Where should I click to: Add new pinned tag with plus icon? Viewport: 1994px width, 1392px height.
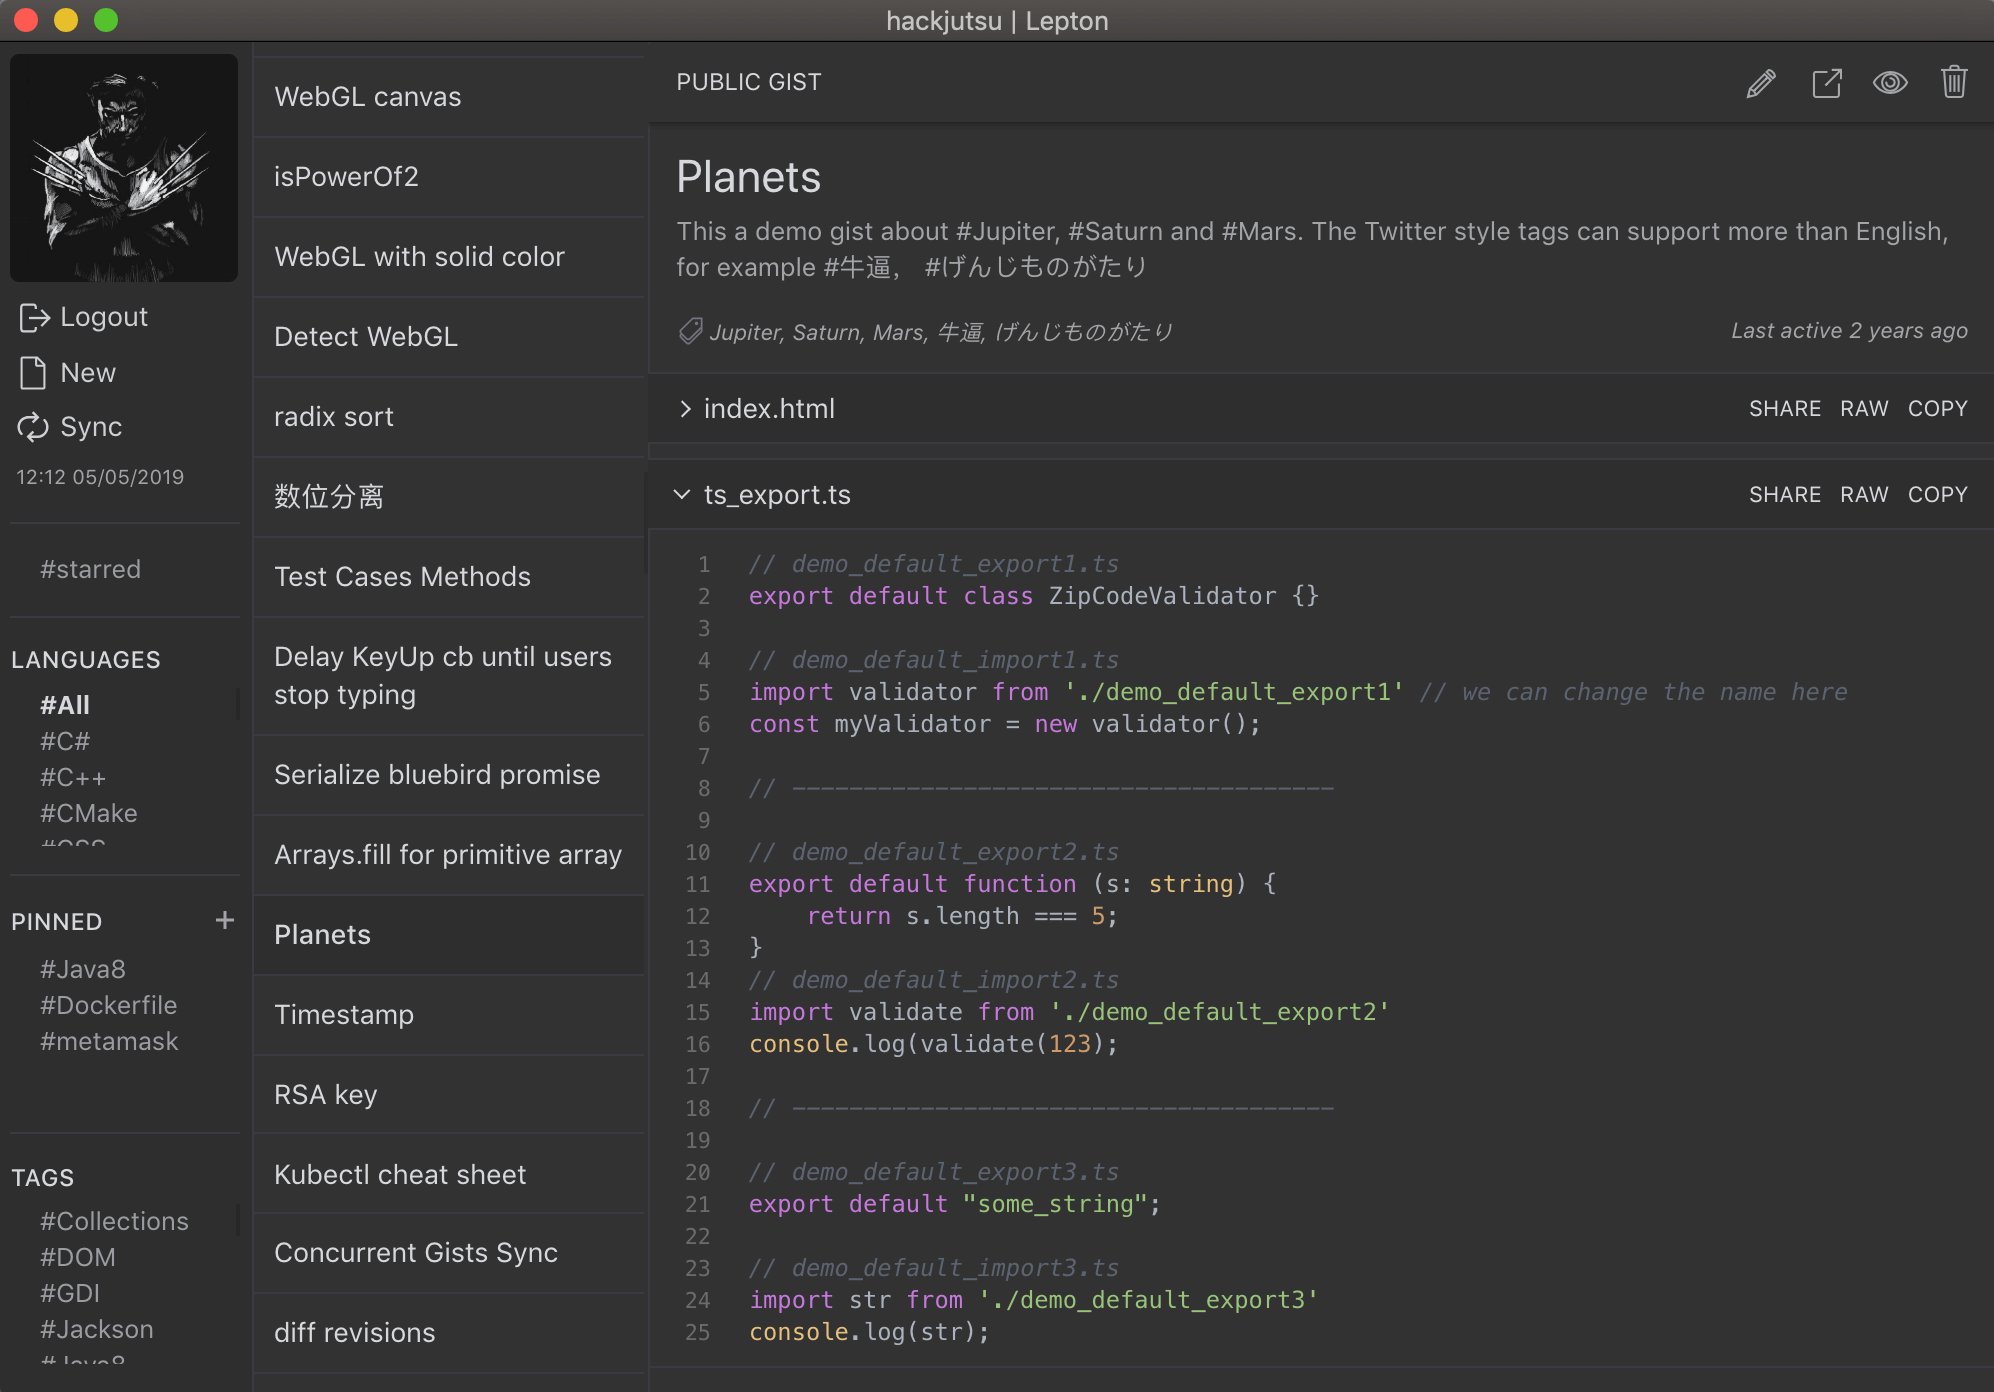point(224,921)
